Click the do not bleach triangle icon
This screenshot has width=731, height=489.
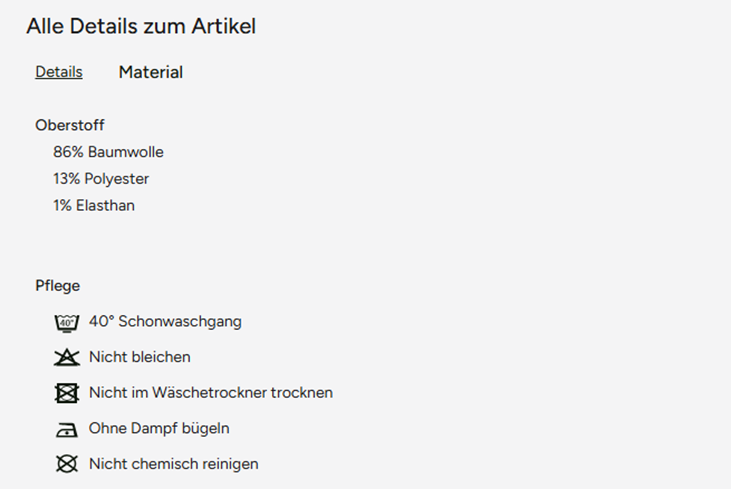(66, 357)
